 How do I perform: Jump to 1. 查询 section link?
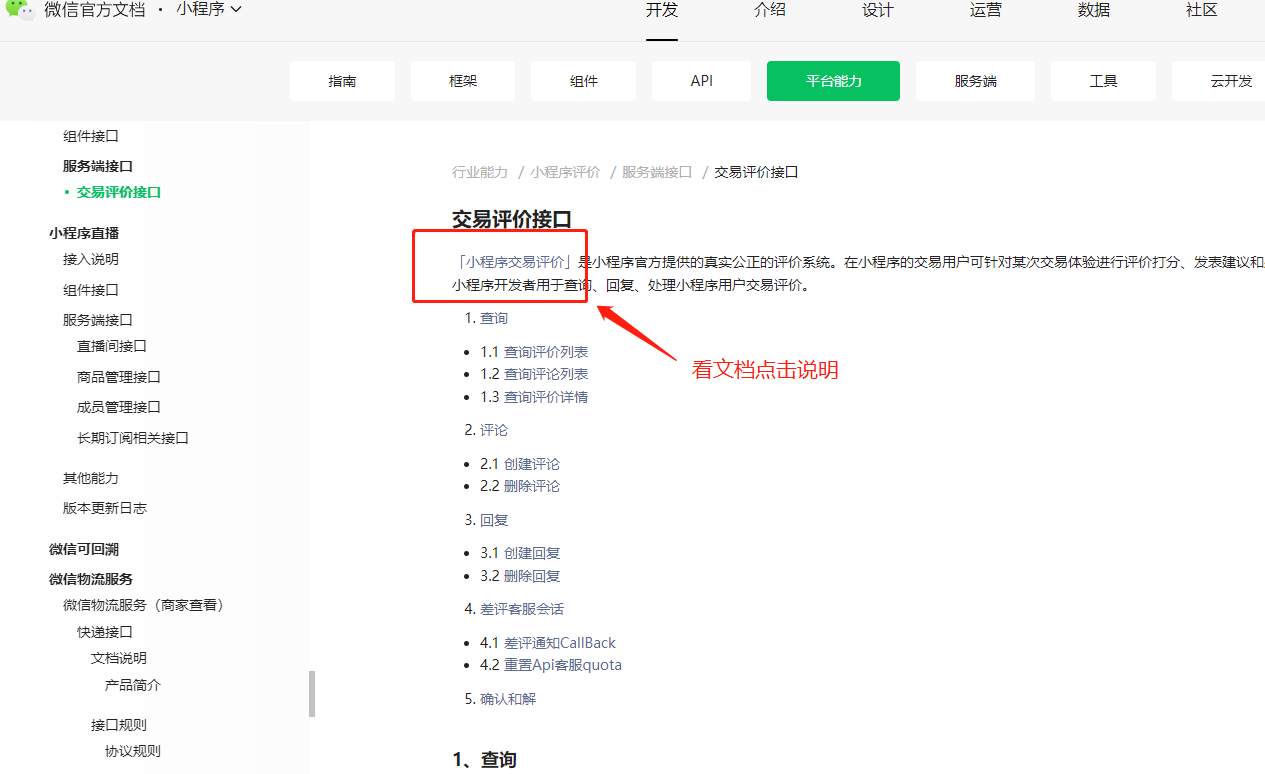494,318
